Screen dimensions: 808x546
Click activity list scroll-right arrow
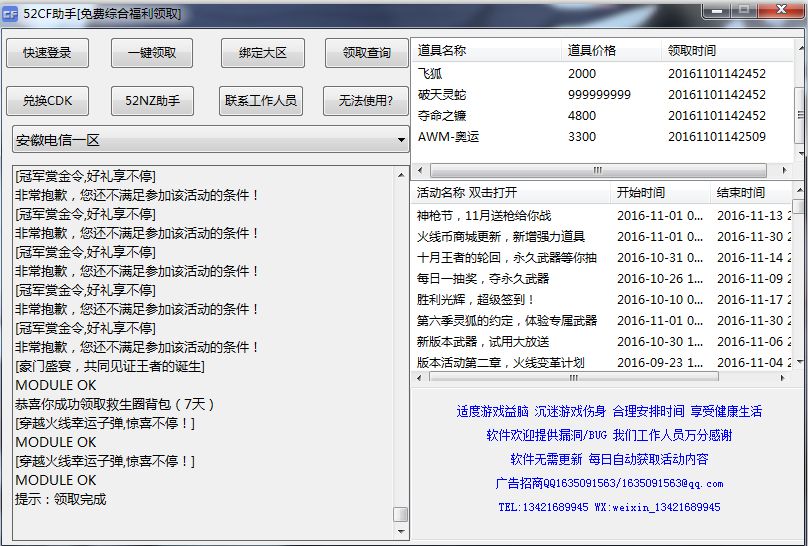[x=783, y=378]
